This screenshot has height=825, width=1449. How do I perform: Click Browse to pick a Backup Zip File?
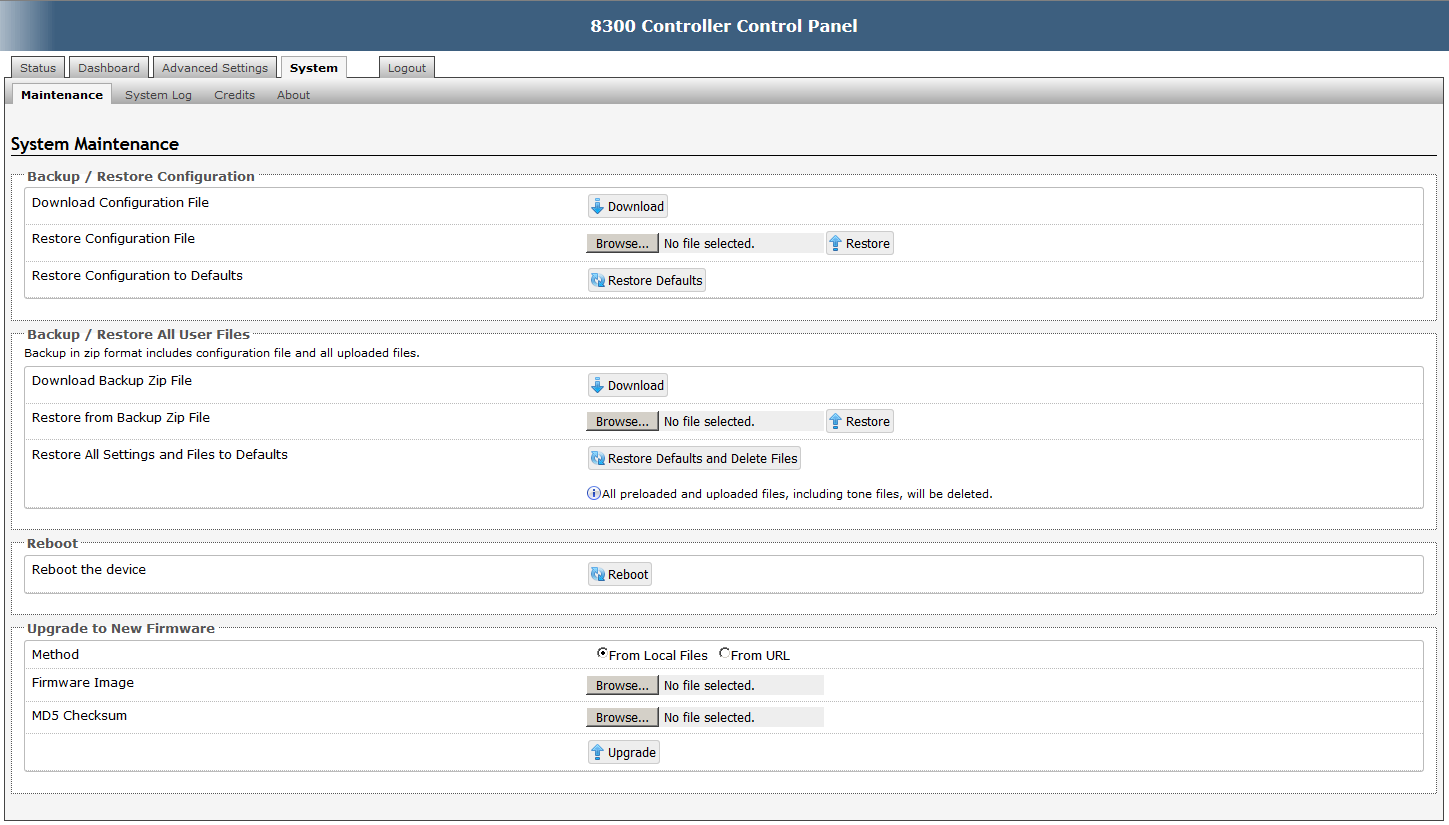622,420
